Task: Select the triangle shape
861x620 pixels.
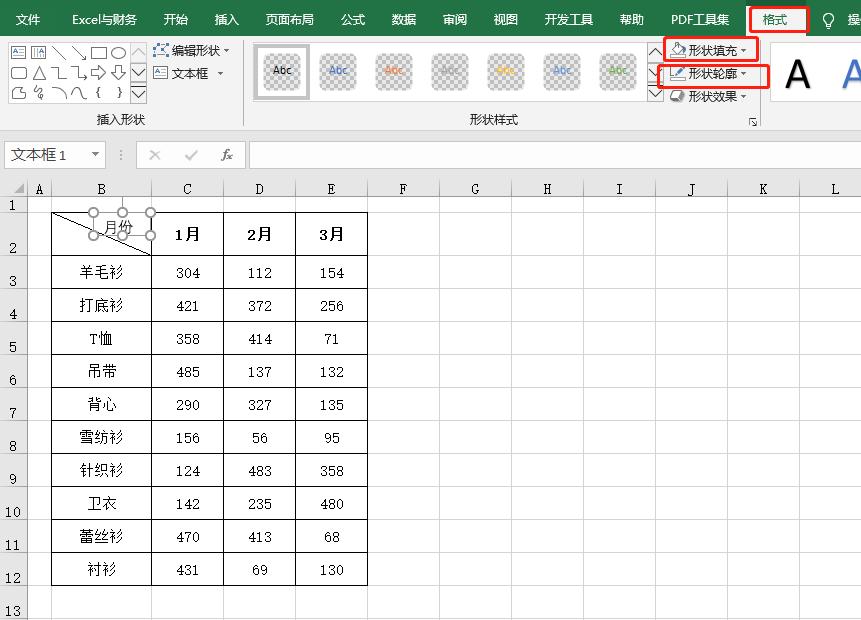Action: point(39,72)
